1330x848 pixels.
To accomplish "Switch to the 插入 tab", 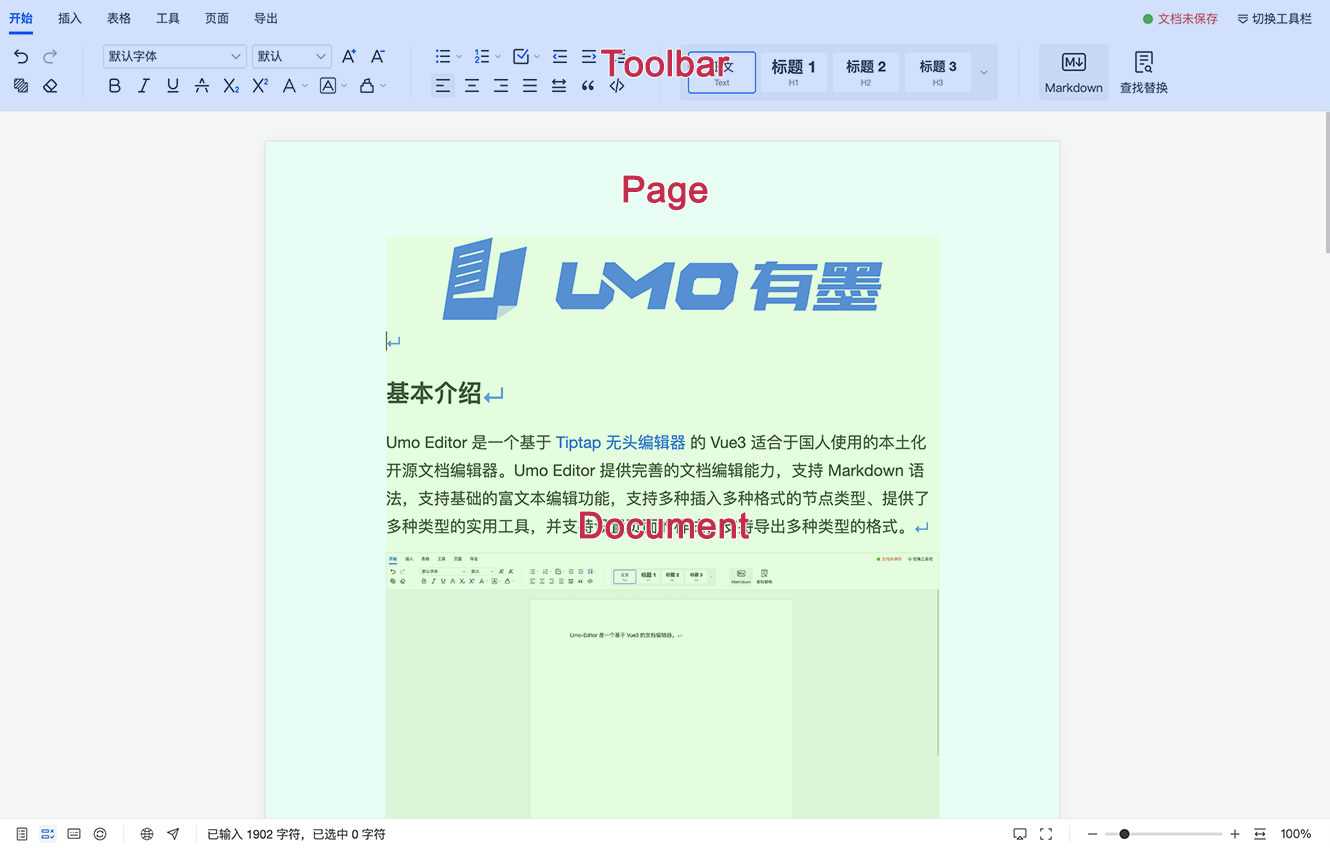I will (70, 19).
